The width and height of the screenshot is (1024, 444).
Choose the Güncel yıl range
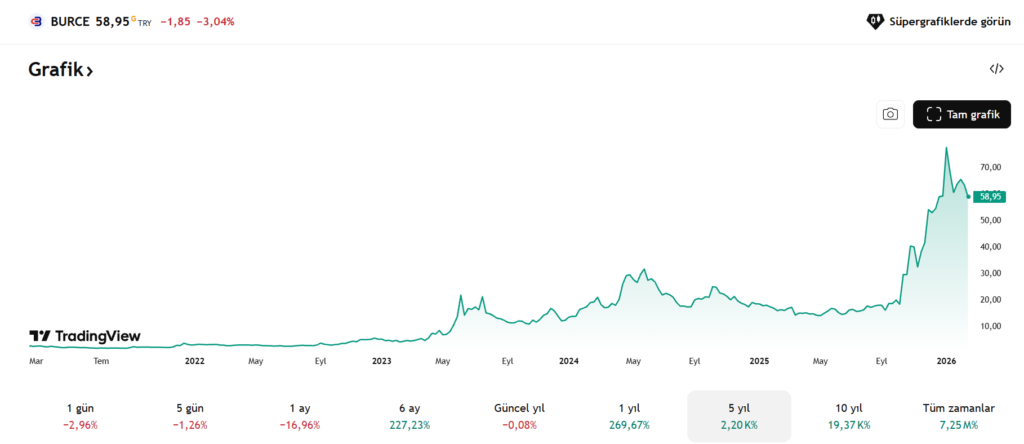[519, 416]
